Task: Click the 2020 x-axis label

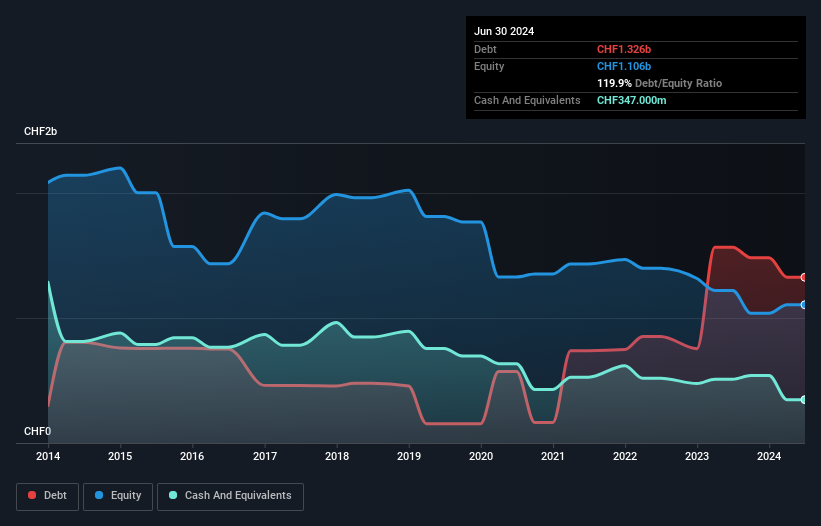Action: pos(481,456)
